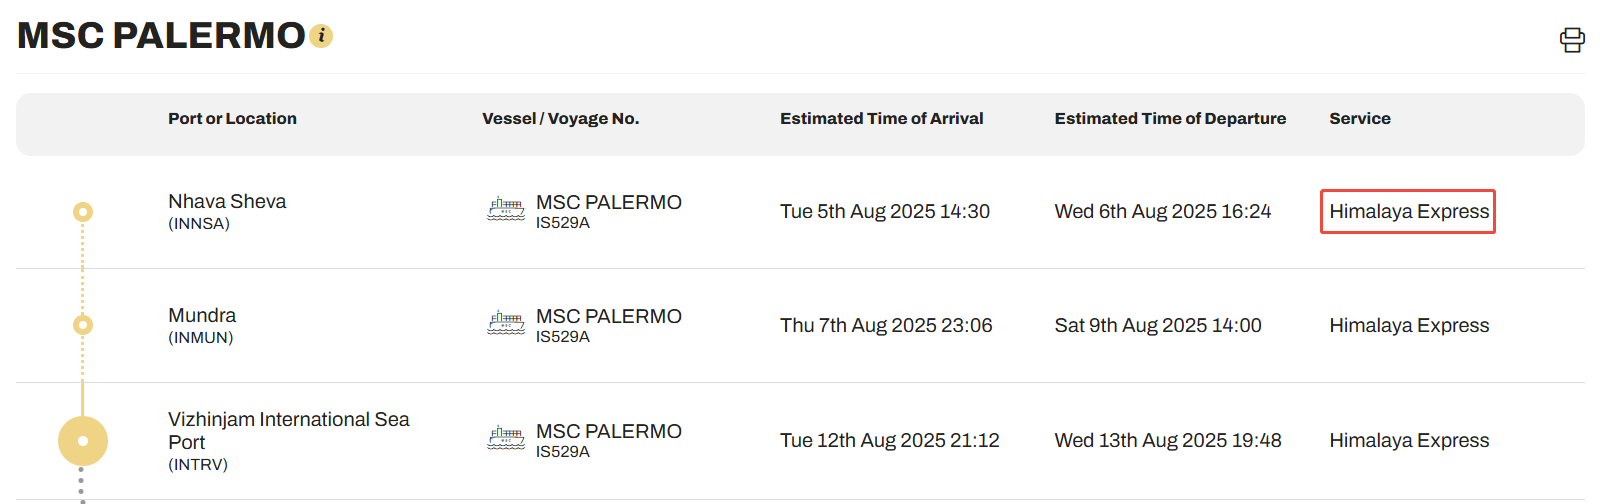Screen dimensions: 1600x504
Task: Click the Nhava Sheva port name
Action: click(x=227, y=202)
